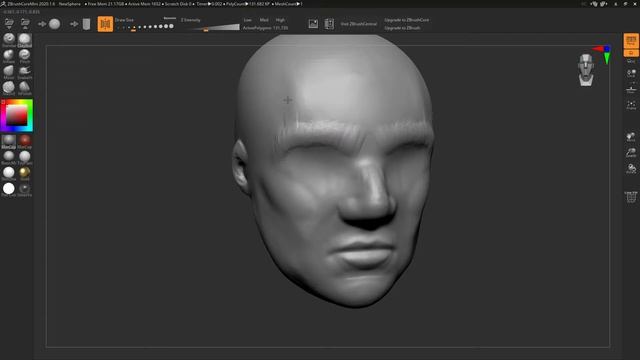Start a new sculpt from the sphere
The image size is (640, 360).
click(x=54, y=24)
